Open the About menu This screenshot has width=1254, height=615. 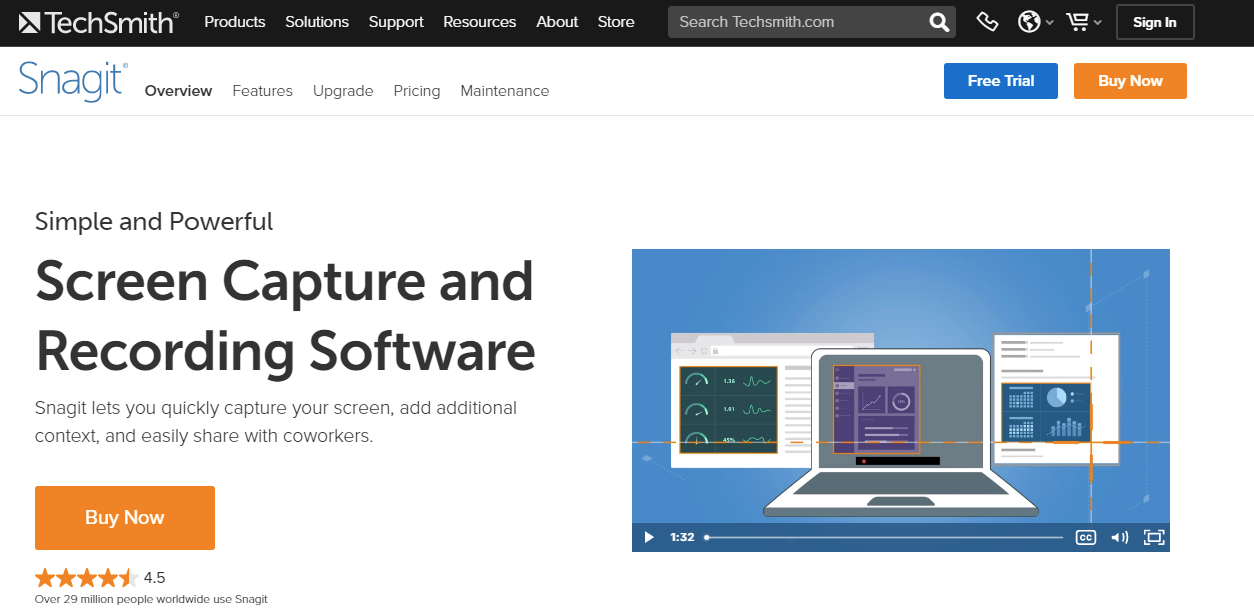[557, 22]
